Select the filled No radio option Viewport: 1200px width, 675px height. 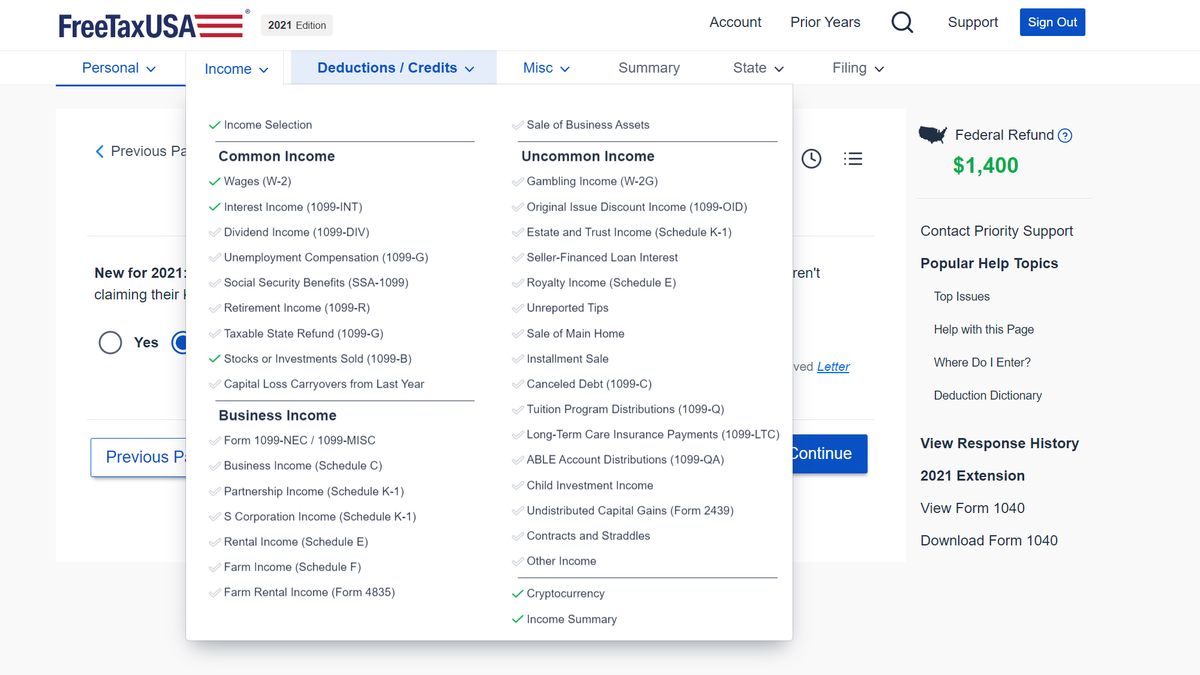(183, 342)
